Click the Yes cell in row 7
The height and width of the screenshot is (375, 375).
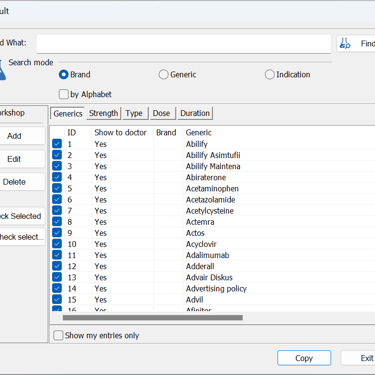coord(100,211)
